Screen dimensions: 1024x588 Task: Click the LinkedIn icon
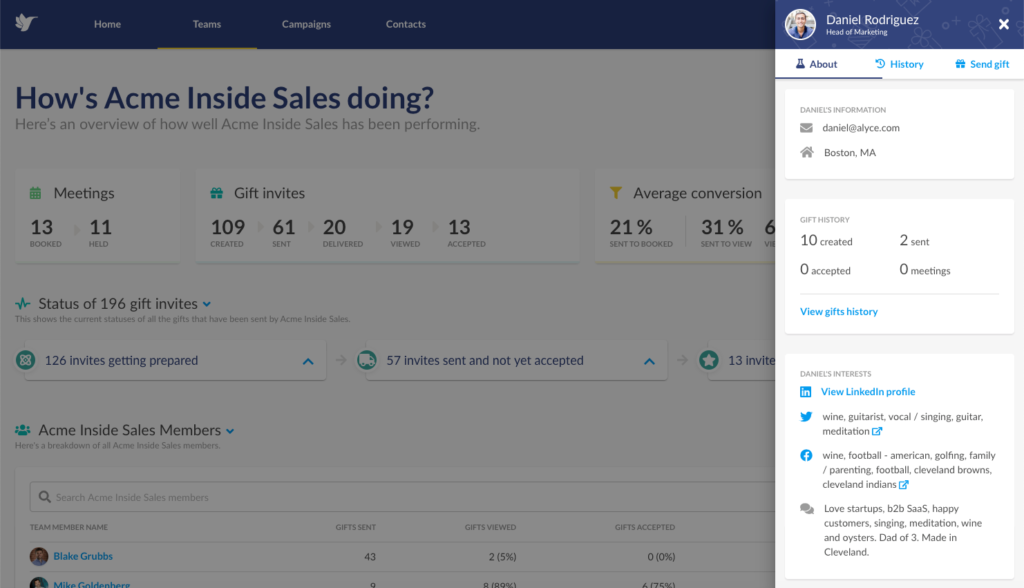click(x=806, y=392)
